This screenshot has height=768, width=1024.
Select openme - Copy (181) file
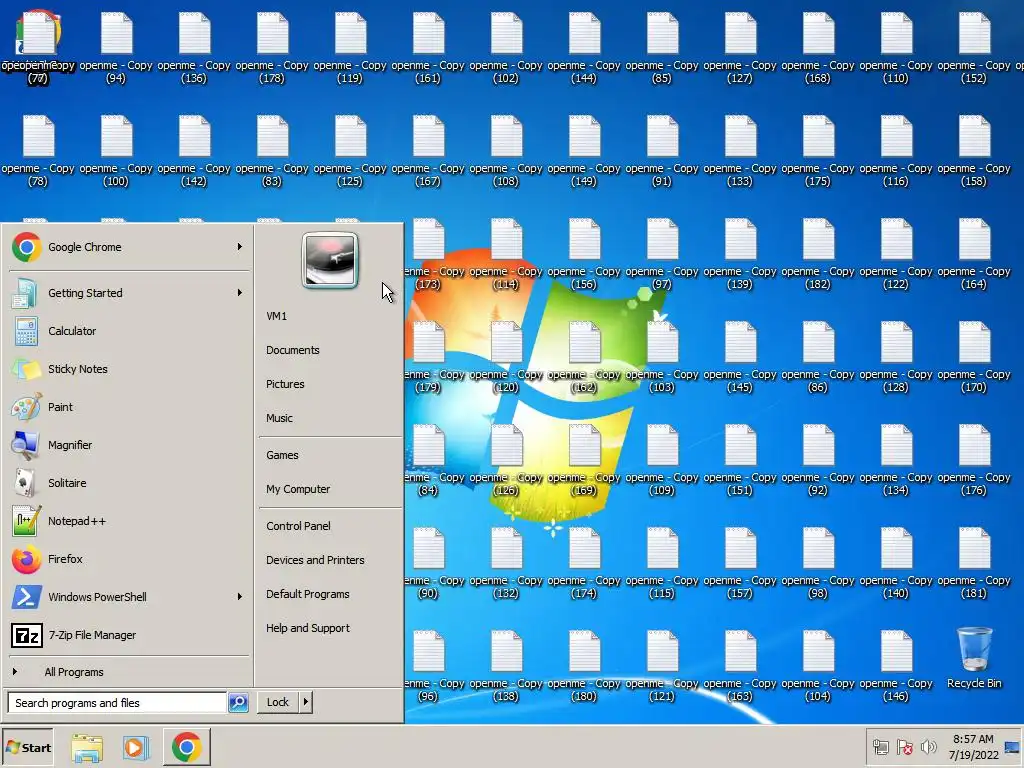click(974, 564)
